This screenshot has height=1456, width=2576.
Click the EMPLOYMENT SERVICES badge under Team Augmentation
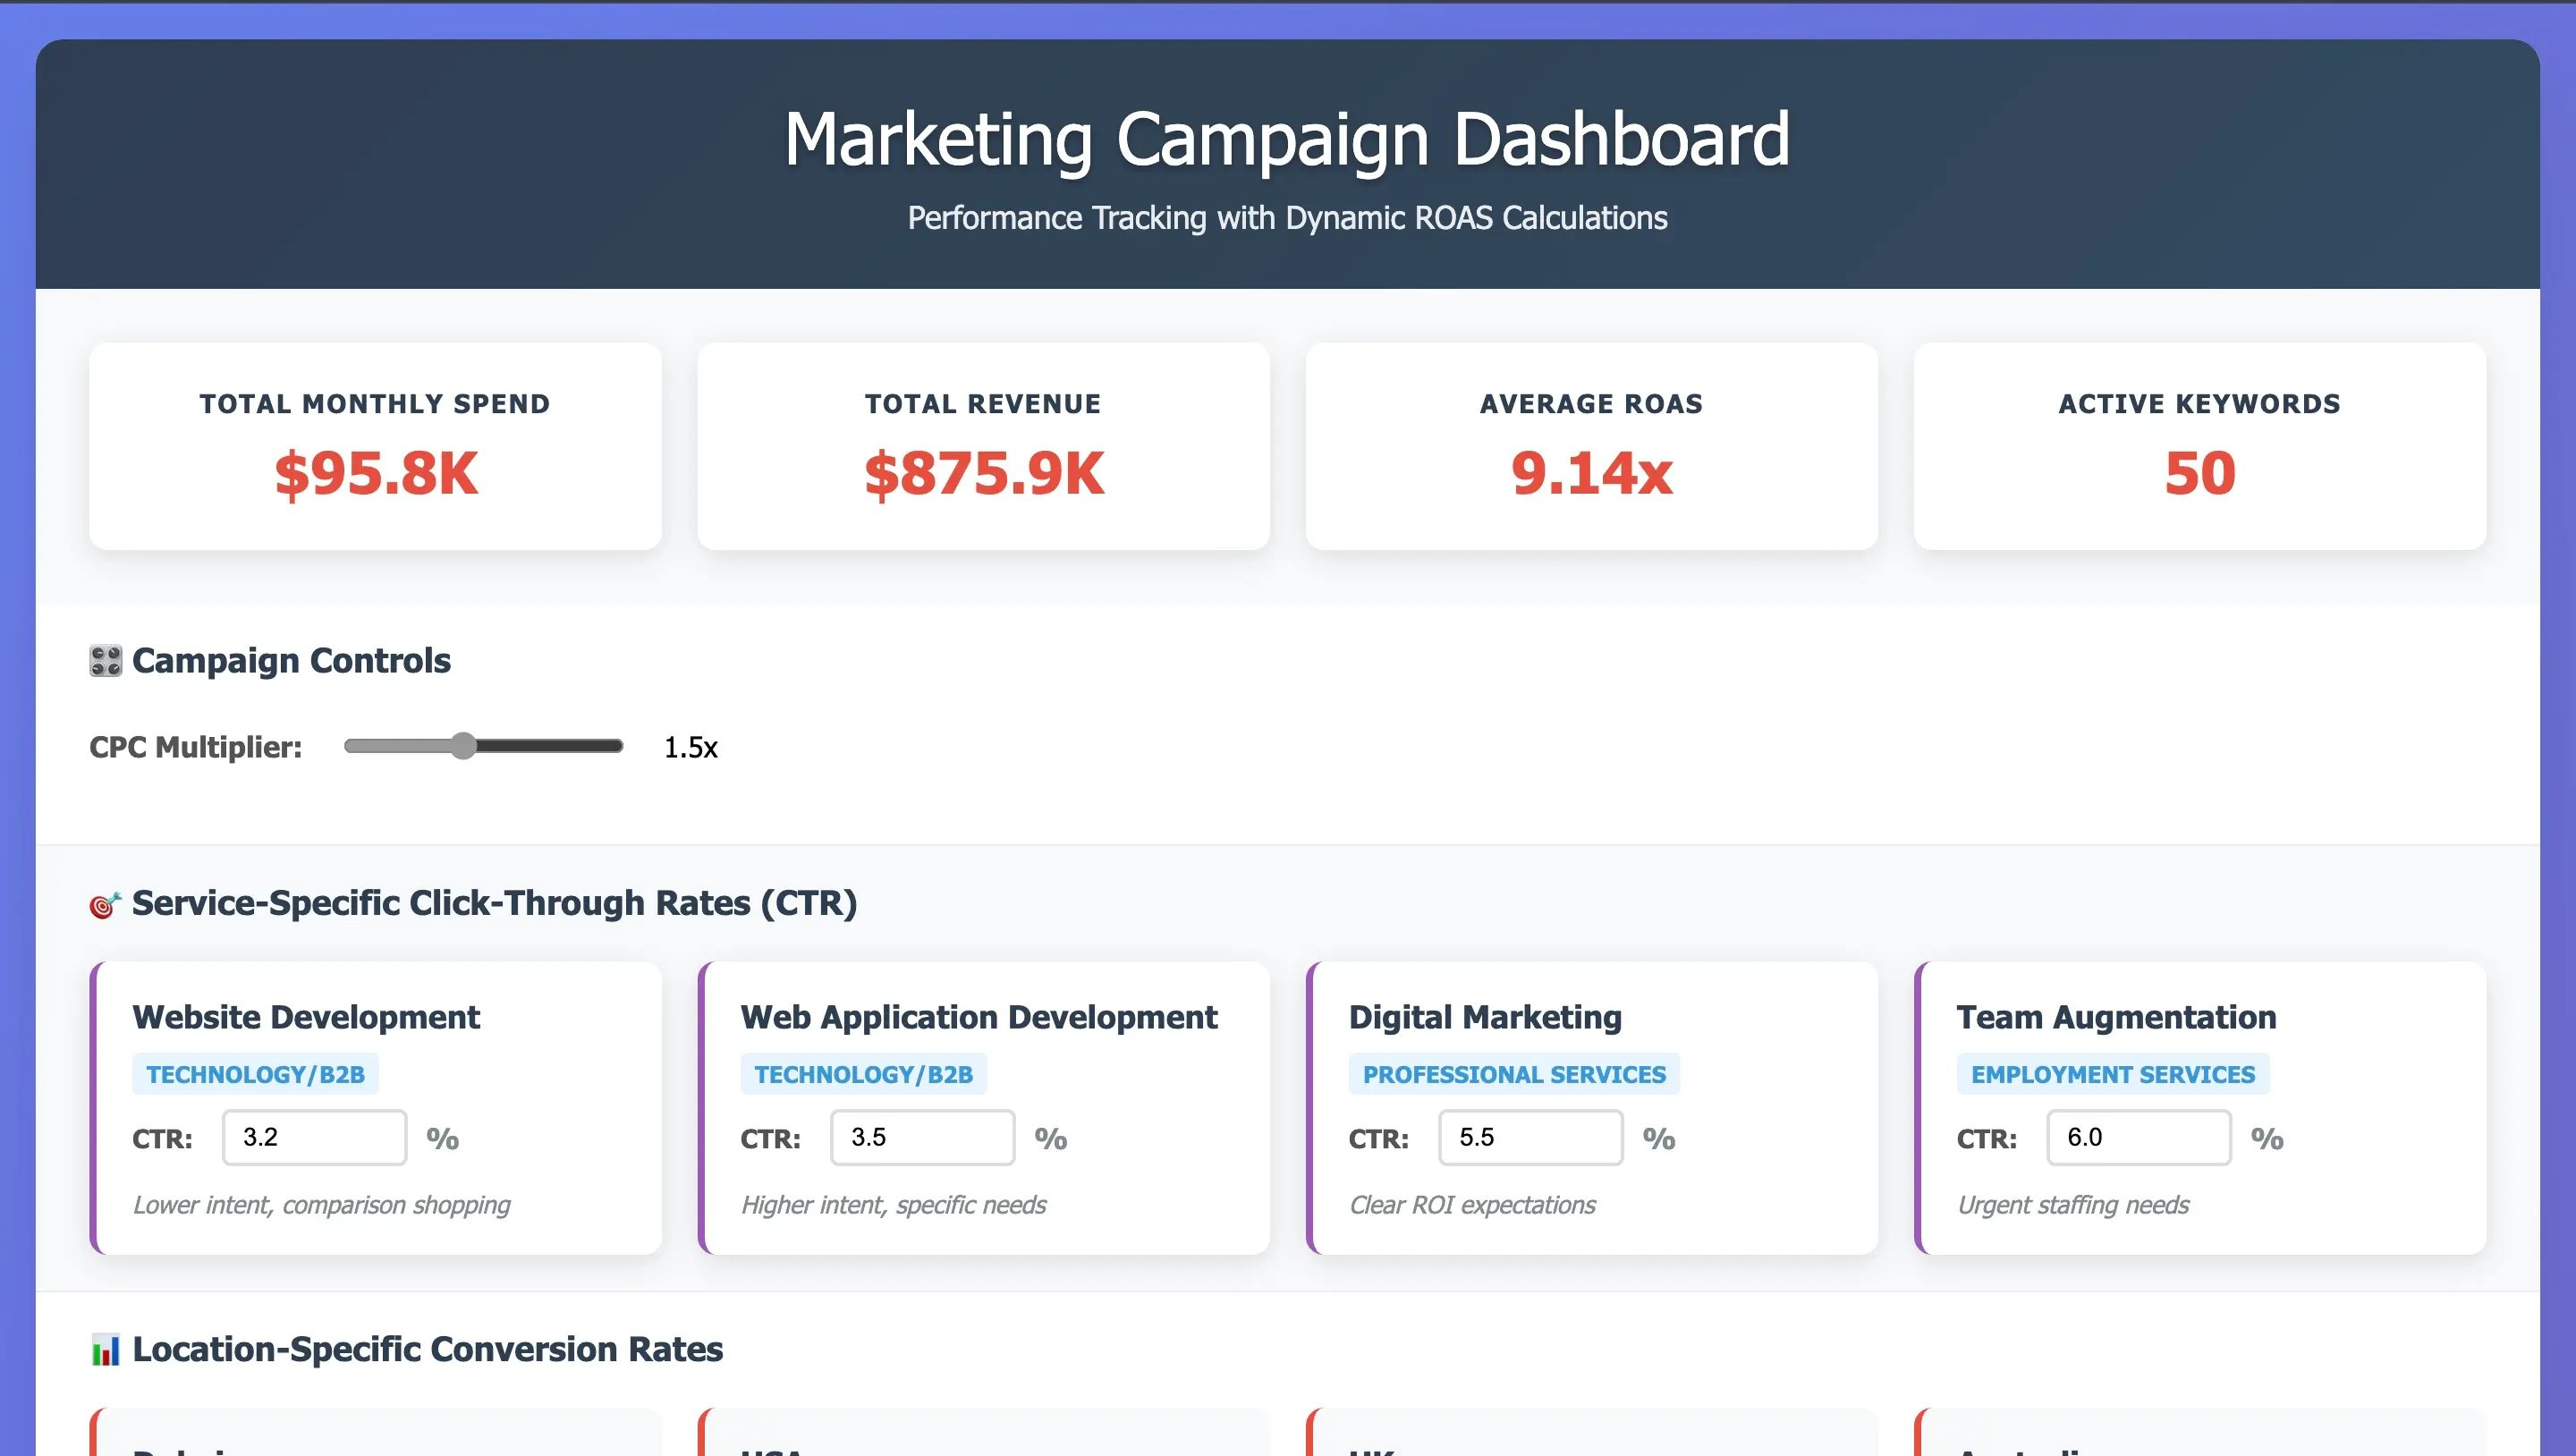coord(2113,1073)
